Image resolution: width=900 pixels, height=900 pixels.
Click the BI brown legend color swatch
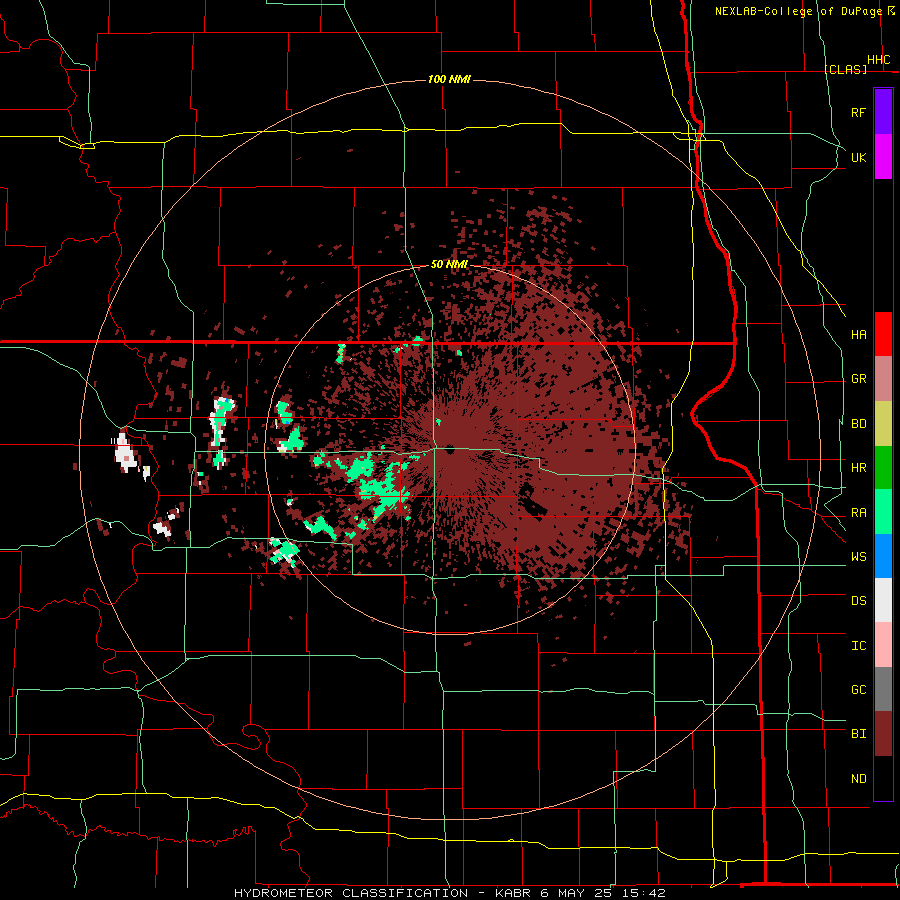pos(883,734)
